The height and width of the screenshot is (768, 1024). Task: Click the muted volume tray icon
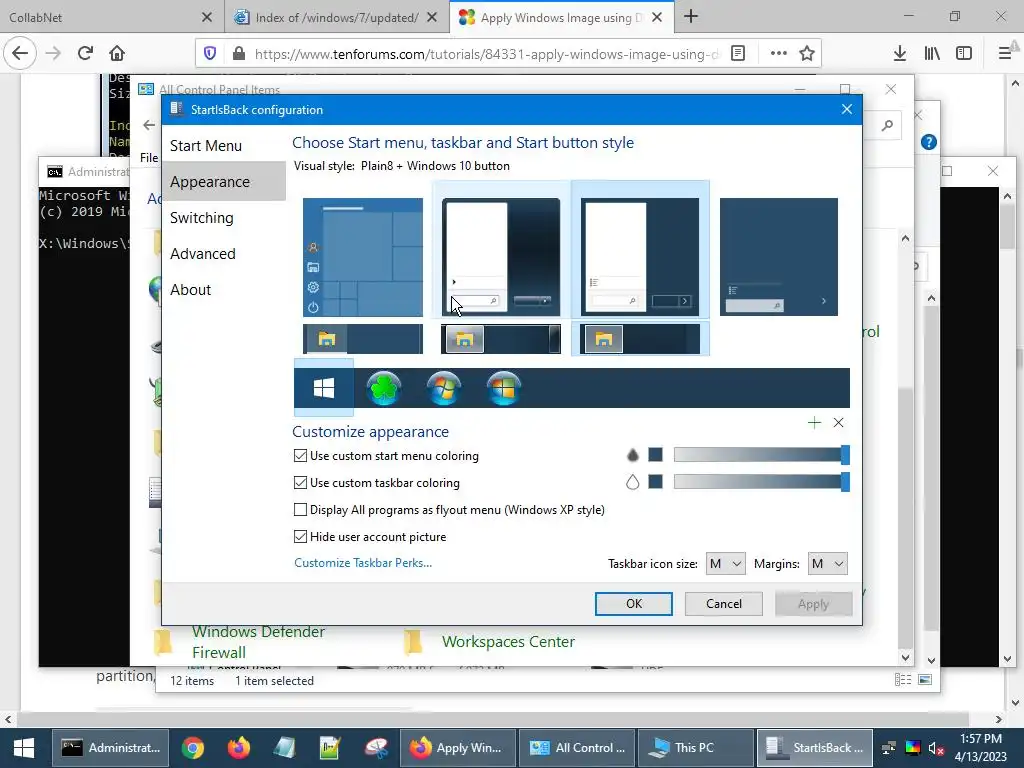[936, 748]
